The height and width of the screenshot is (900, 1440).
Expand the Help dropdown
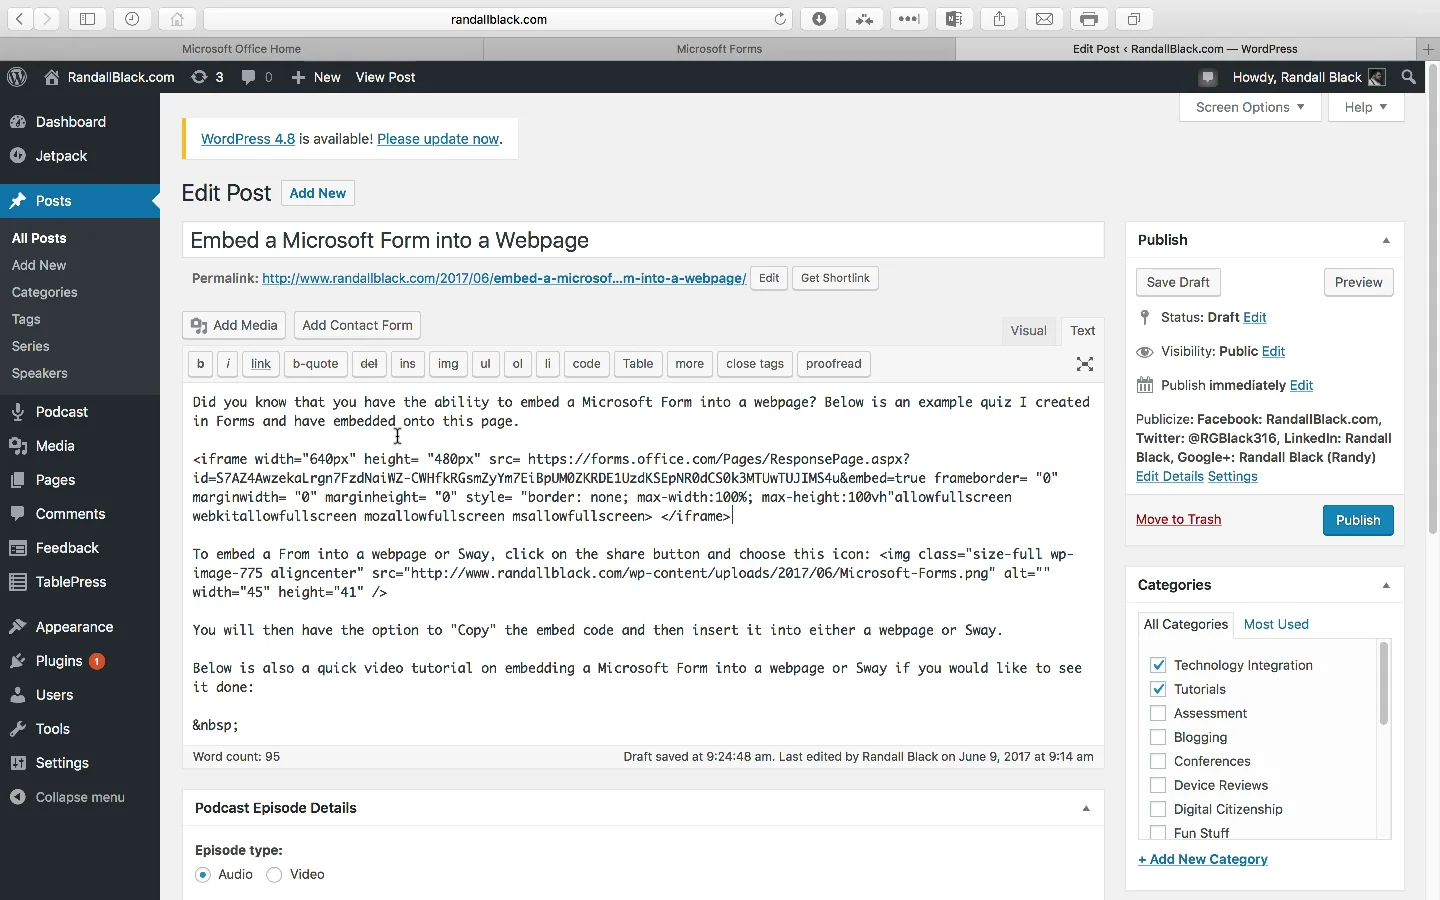[x=1366, y=107]
